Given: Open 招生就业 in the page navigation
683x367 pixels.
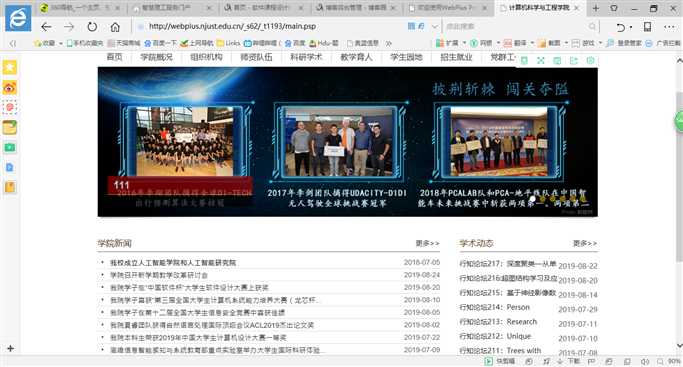Looking at the screenshot, I should point(456,57).
